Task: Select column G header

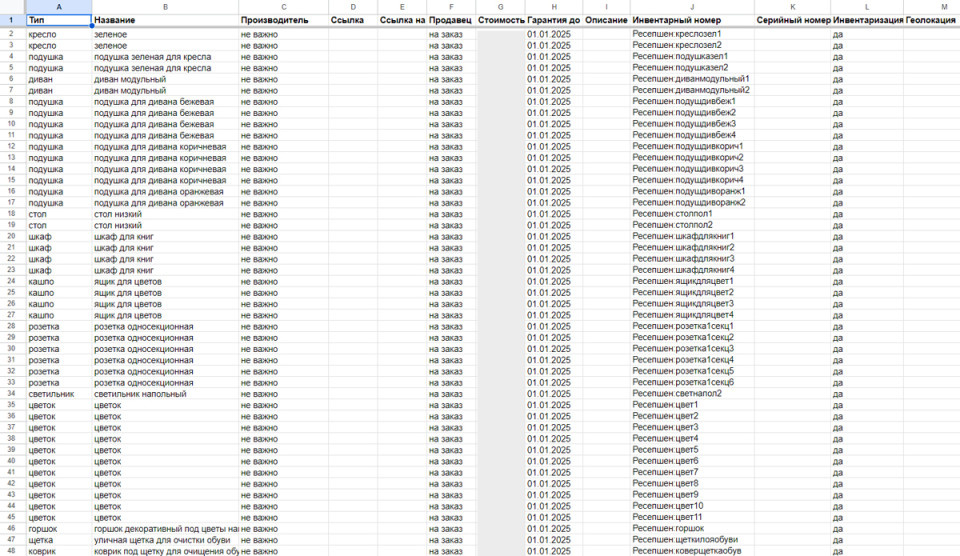Action: (x=500, y=7)
